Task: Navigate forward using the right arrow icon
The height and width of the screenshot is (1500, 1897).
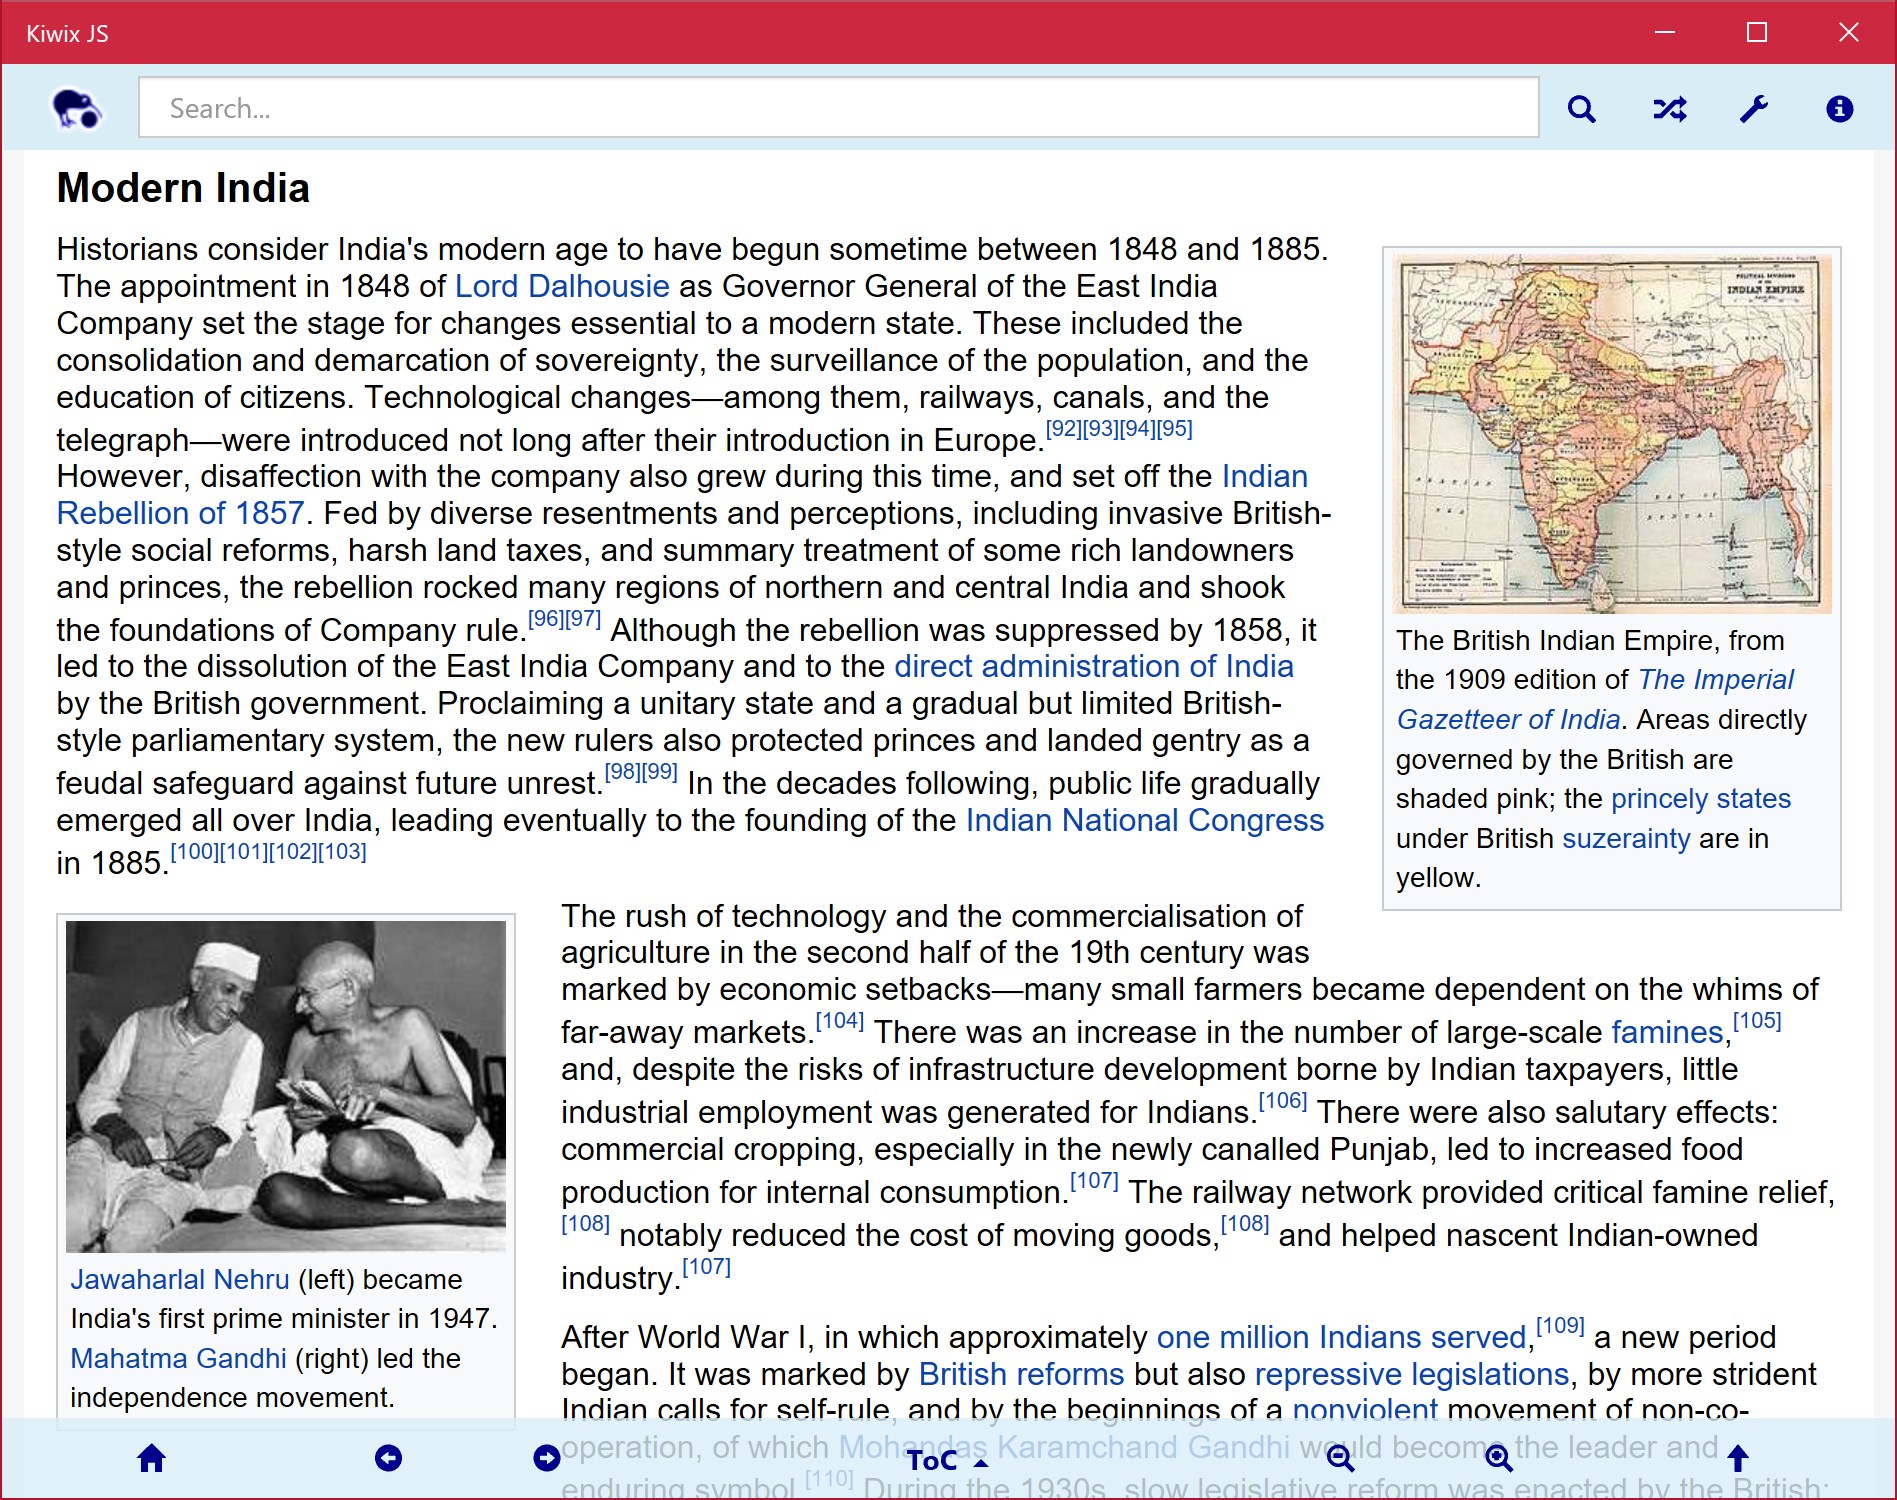Action: (547, 1459)
